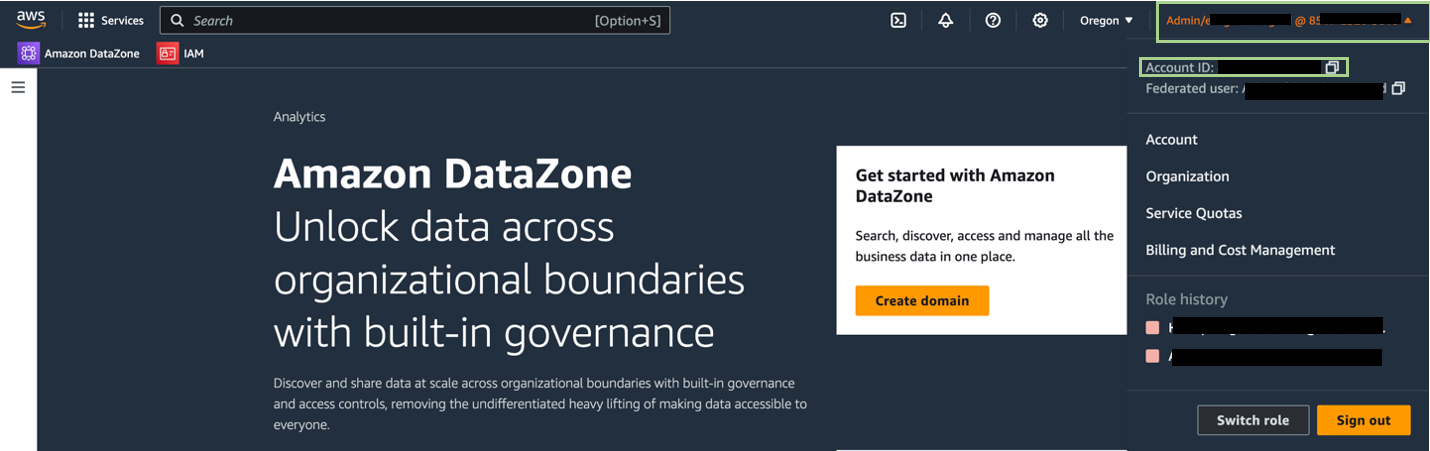View notifications bell icon
The width and height of the screenshot is (1430, 451).
click(946, 20)
